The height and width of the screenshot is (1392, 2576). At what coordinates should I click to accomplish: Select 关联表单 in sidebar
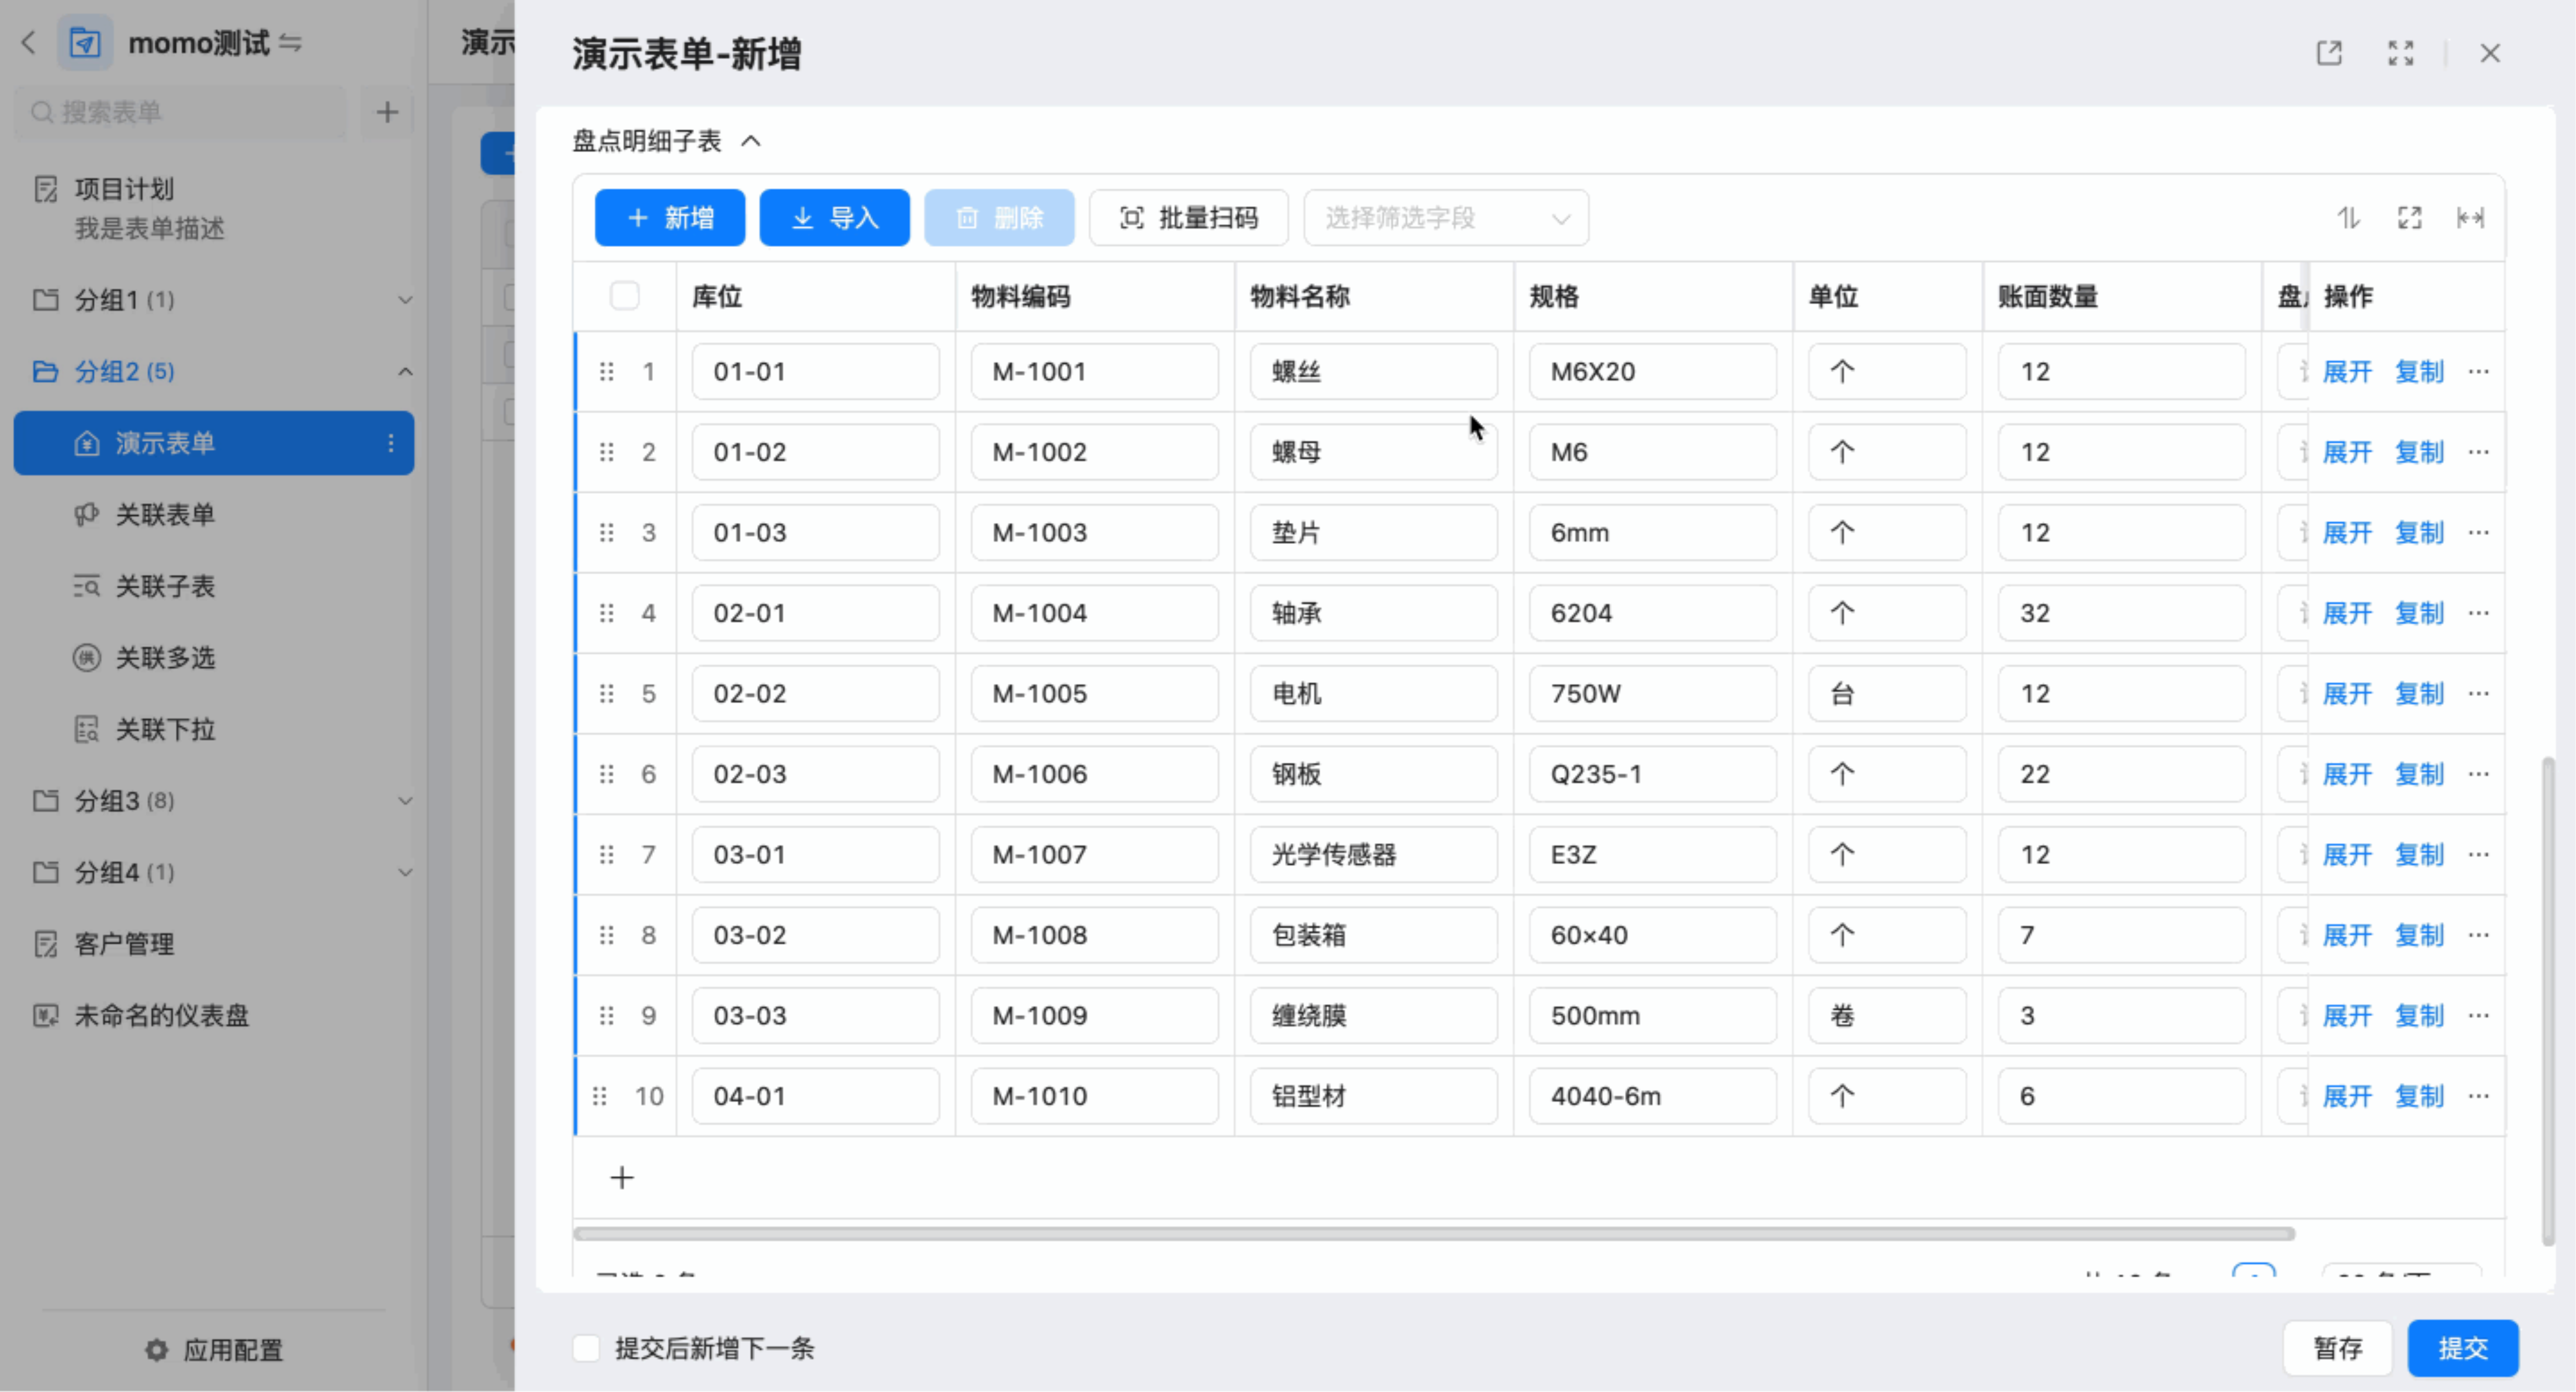[165, 515]
